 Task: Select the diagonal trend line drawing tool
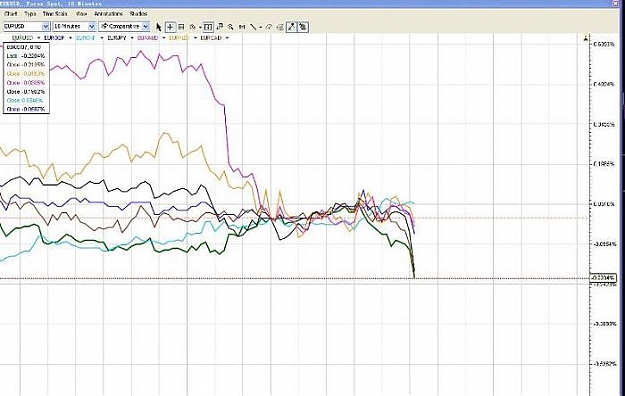coord(253,27)
